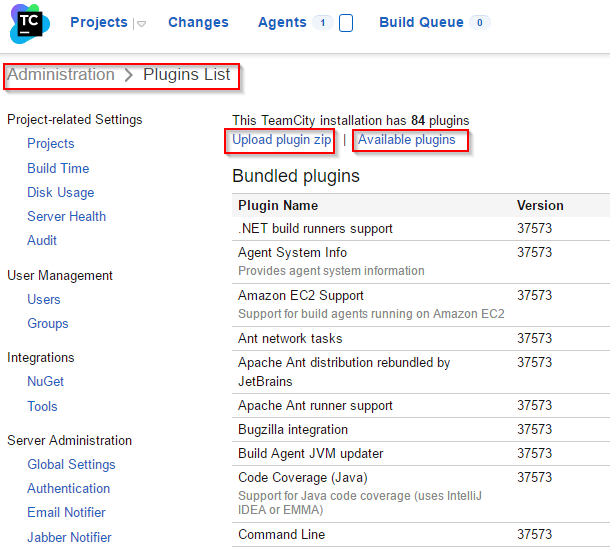Click version 37573 of Command Line

click(534, 535)
